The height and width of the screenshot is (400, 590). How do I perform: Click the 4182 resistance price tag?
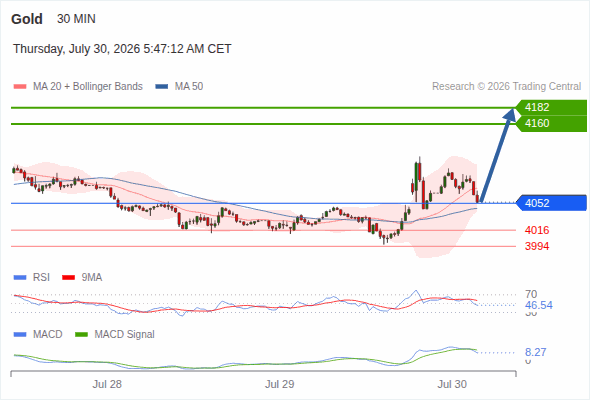(551, 107)
